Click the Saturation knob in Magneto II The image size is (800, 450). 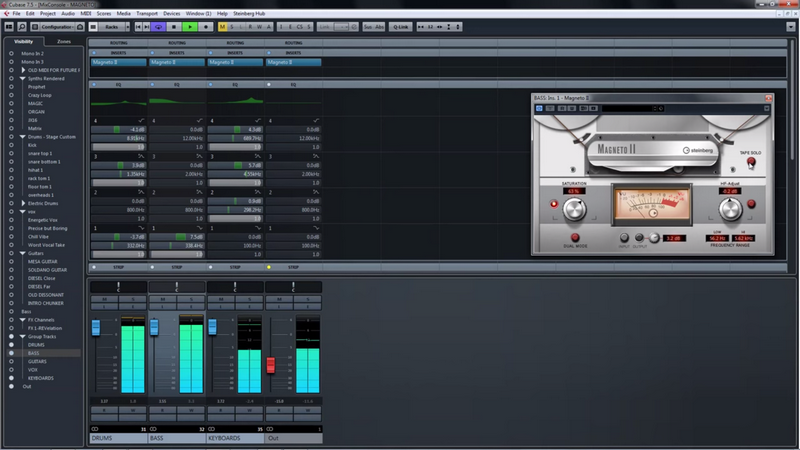pos(574,209)
